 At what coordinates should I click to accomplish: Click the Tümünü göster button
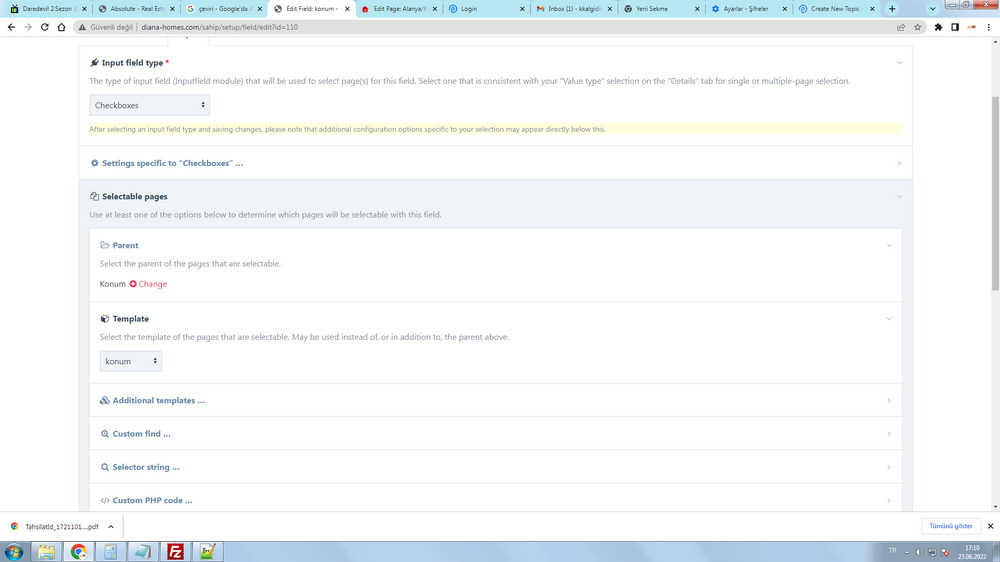[950, 526]
